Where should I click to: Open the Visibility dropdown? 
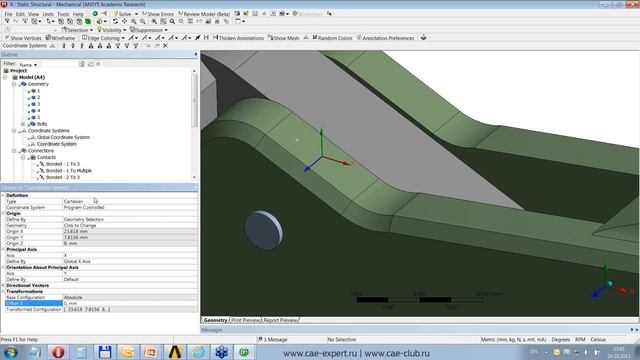click(x=111, y=30)
